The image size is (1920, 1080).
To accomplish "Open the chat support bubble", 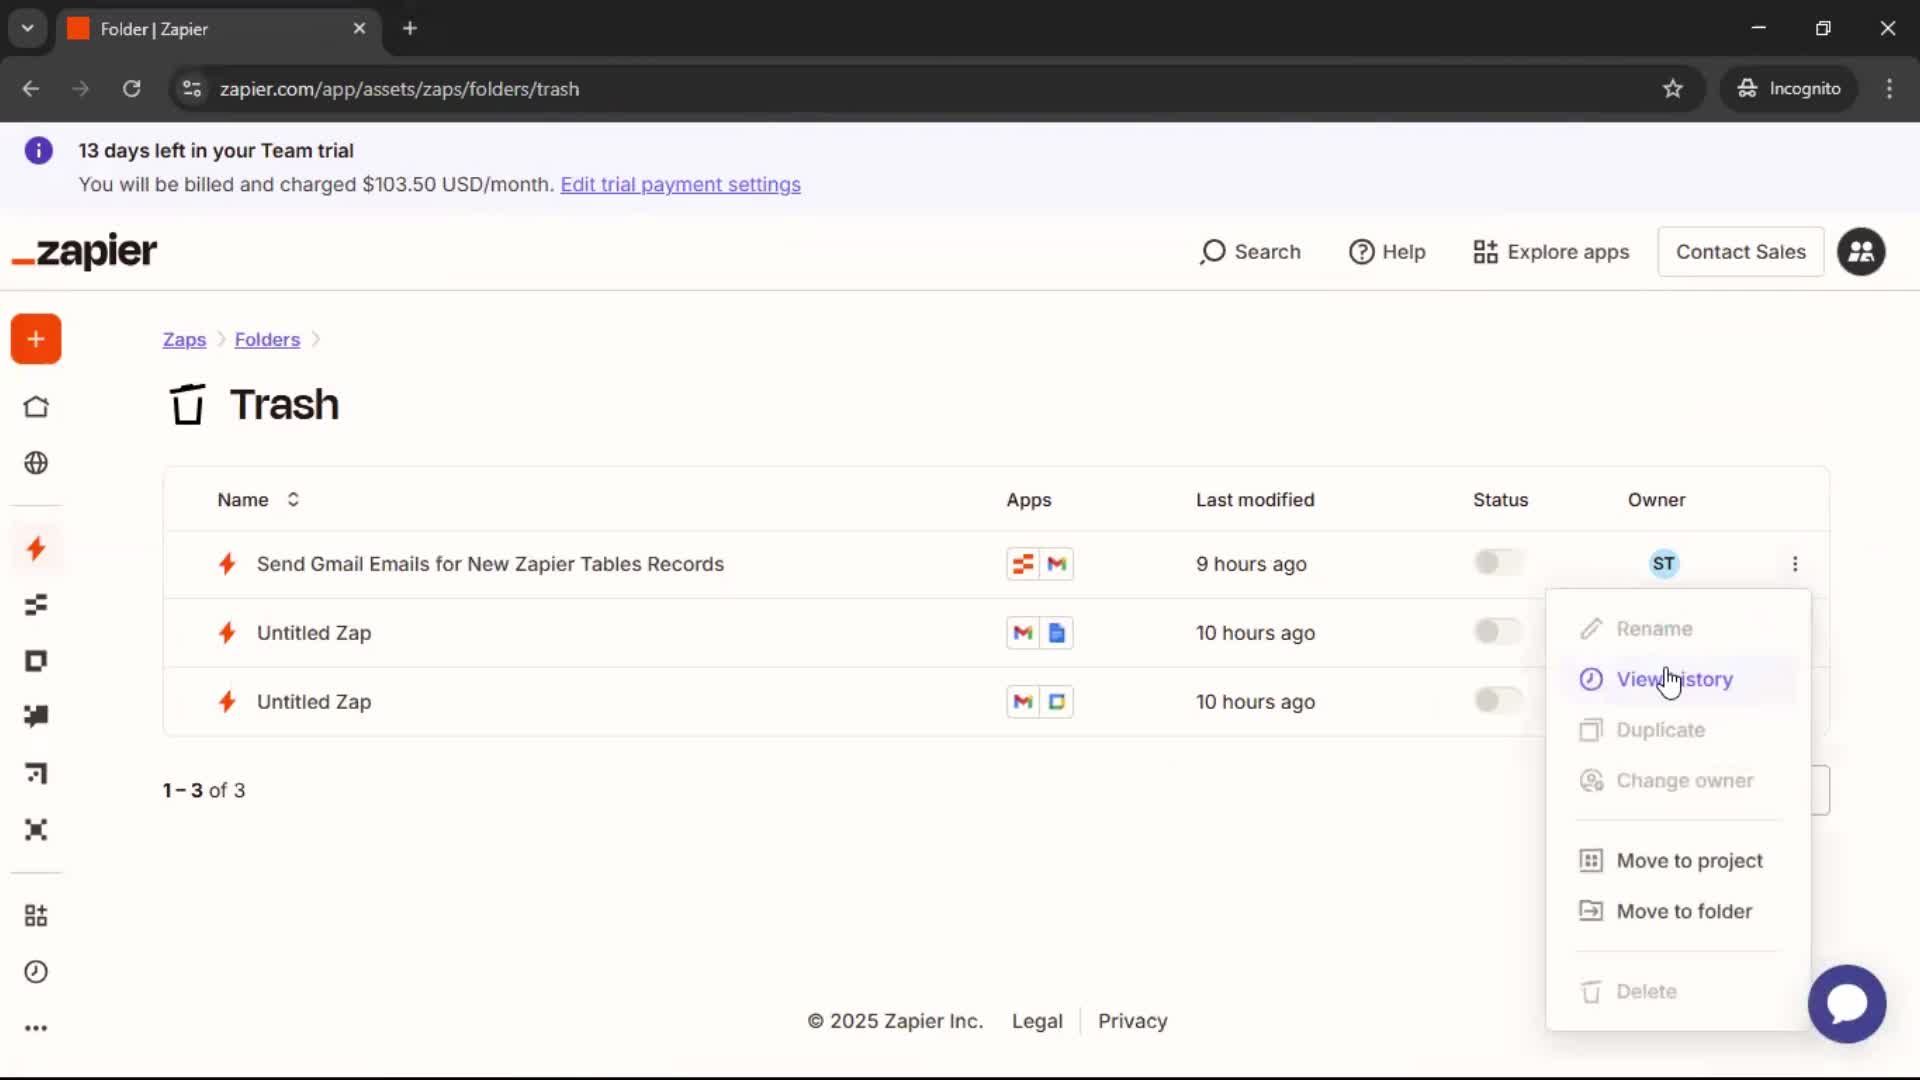I will pos(1847,1004).
